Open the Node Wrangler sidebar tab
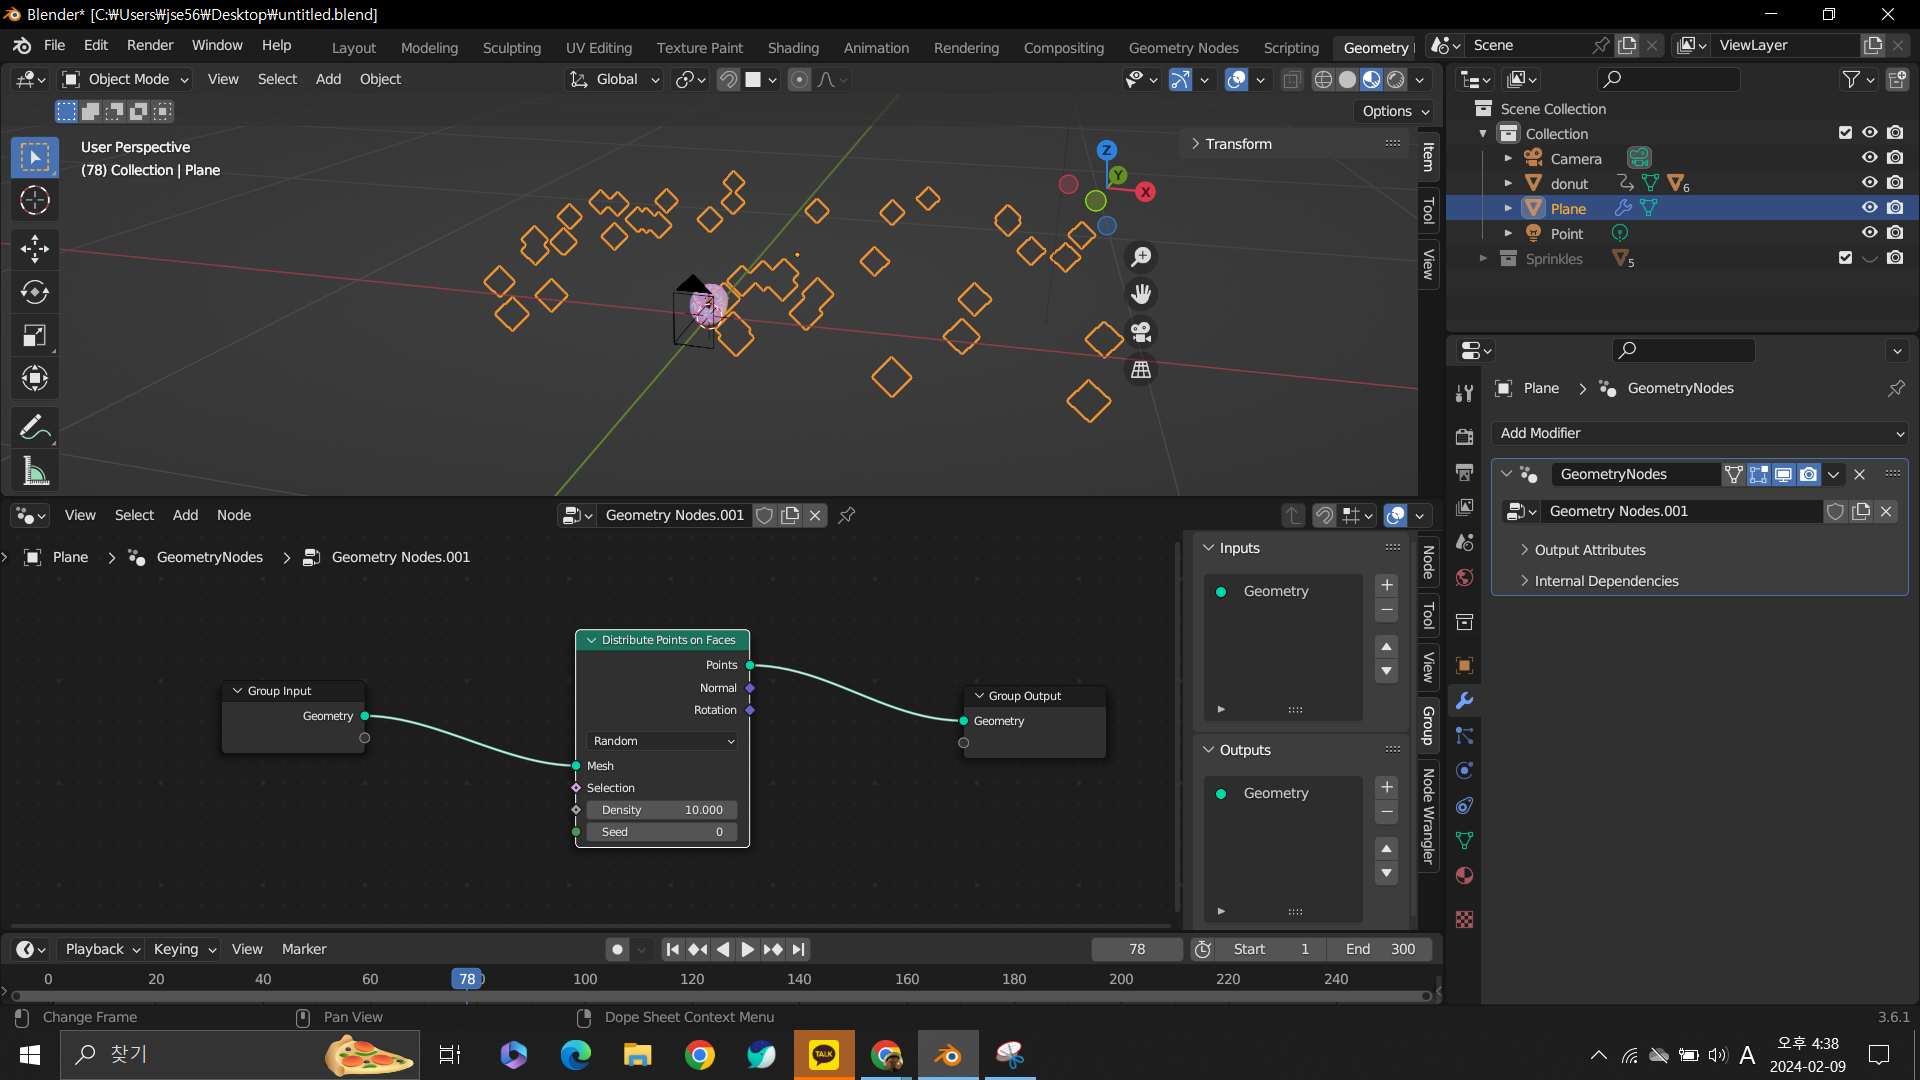 coord(1429,815)
